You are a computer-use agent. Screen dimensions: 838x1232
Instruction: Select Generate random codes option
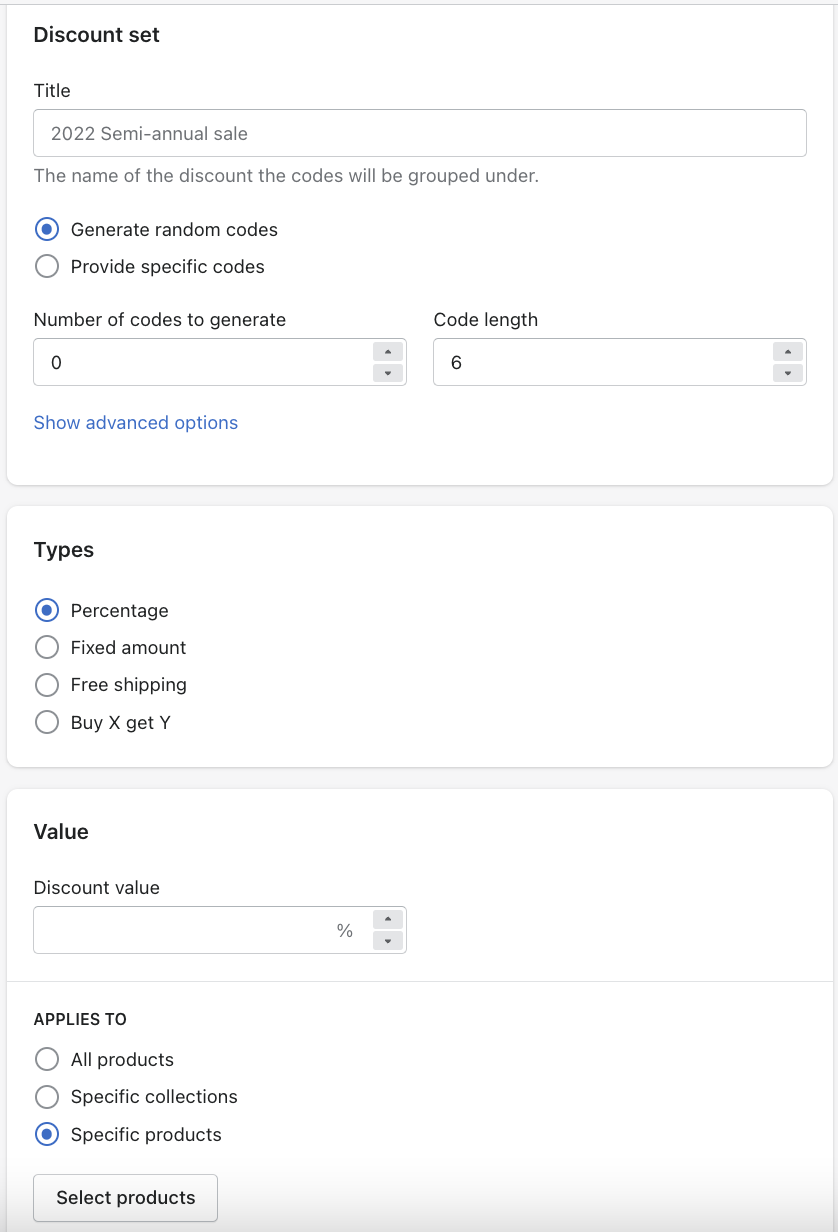tap(47, 230)
